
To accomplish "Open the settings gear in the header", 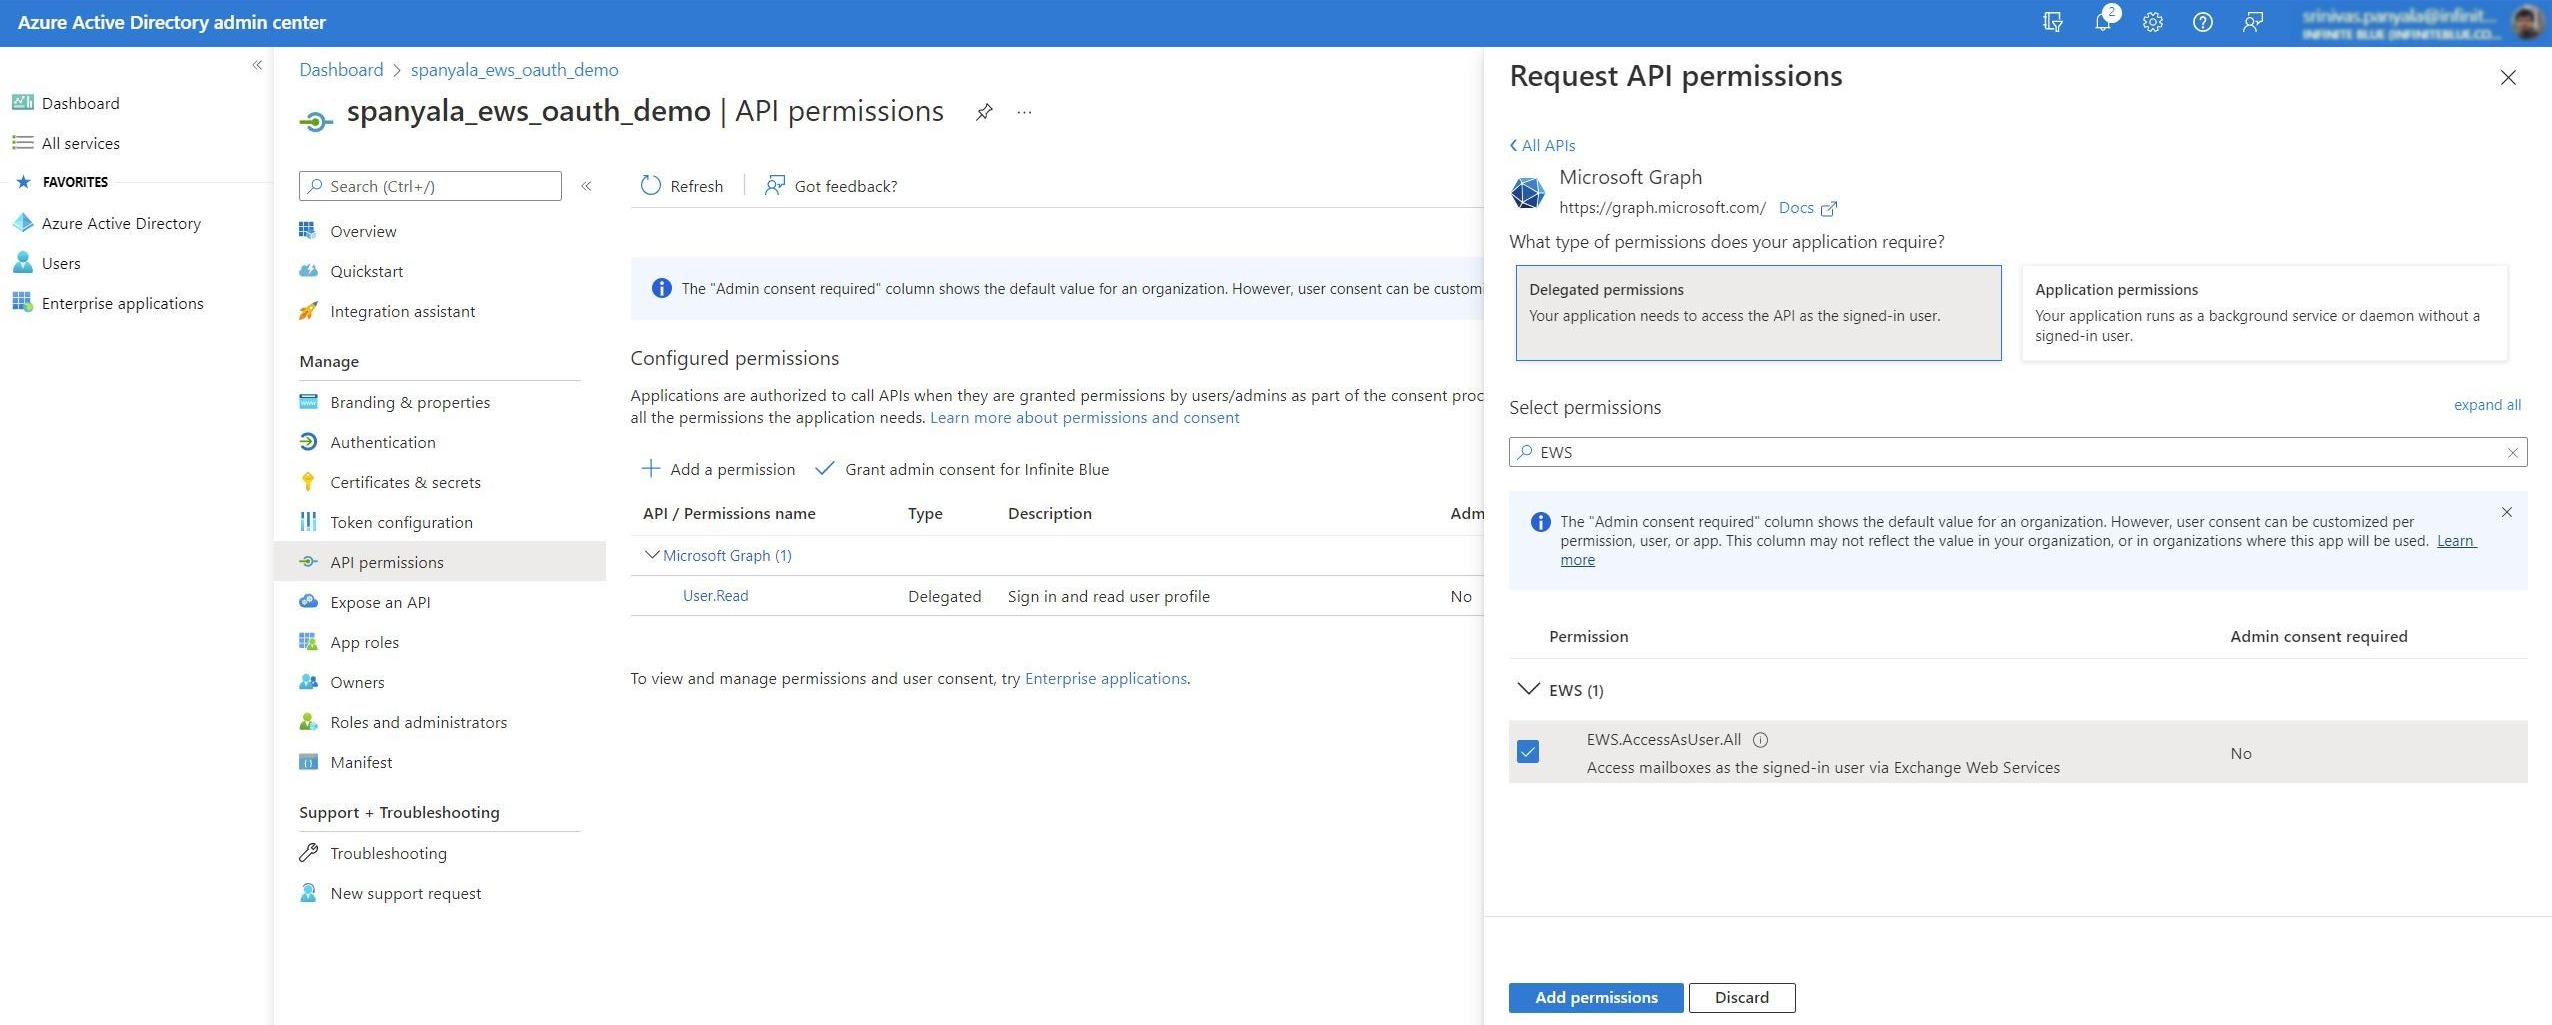I will (x=2153, y=22).
